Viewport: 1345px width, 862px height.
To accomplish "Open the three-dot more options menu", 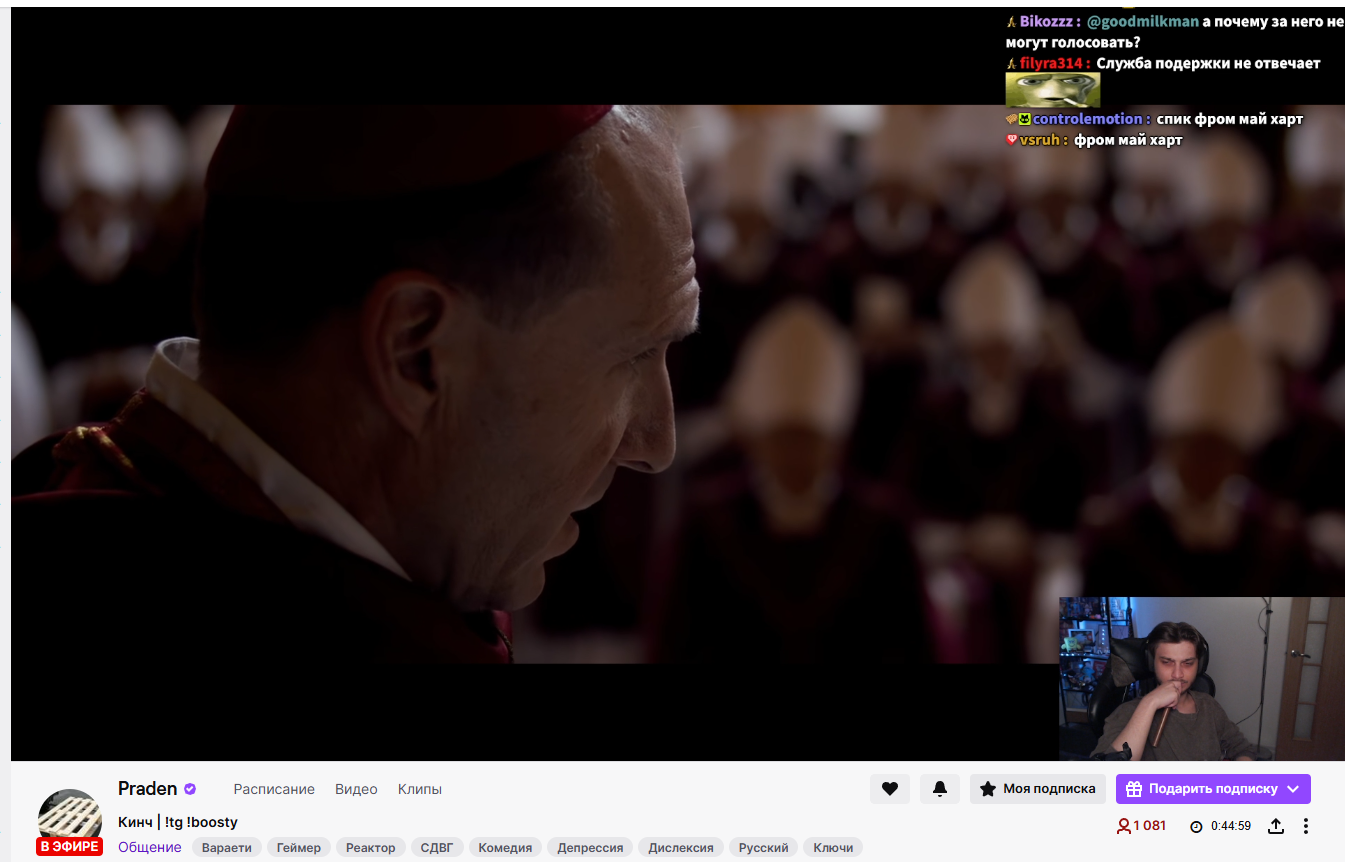I will click(1306, 826).
